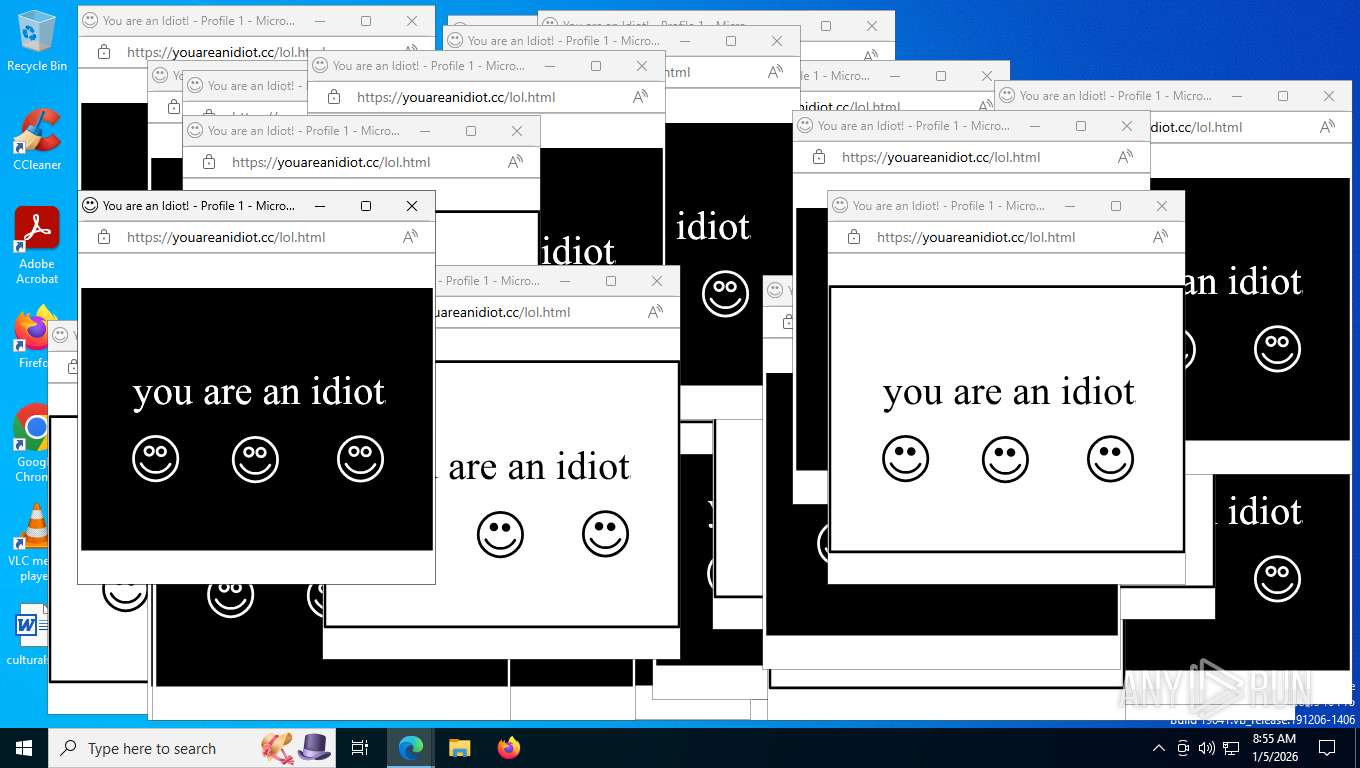
Task: Click the left smiley on the fully visible black page
Action: pyautogui.click(x=155, y=460)
